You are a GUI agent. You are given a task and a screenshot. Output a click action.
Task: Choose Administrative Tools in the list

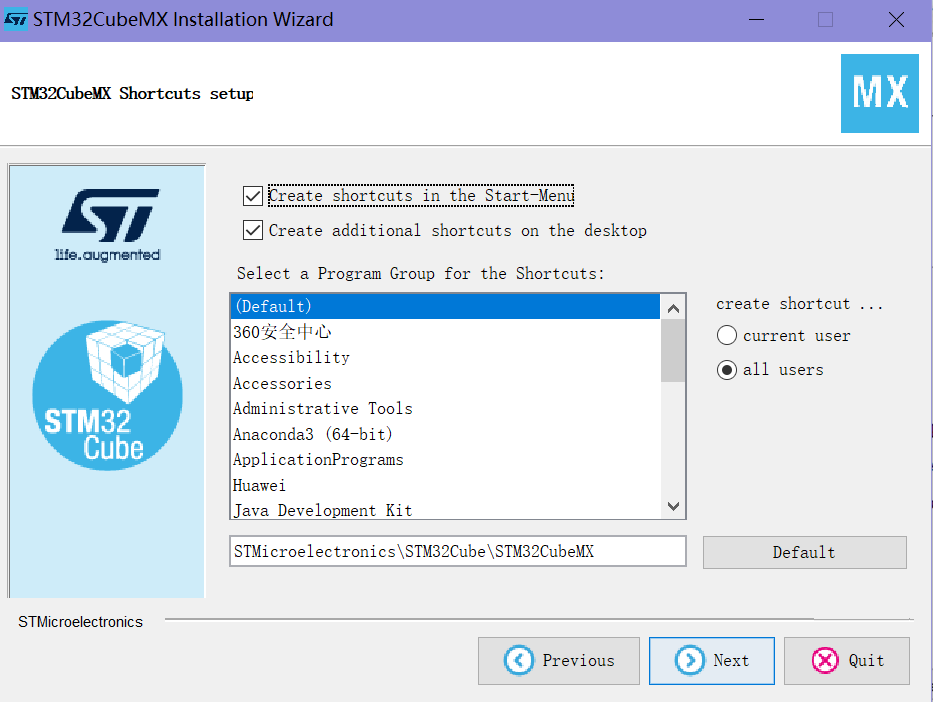click(x=445, y=409)
